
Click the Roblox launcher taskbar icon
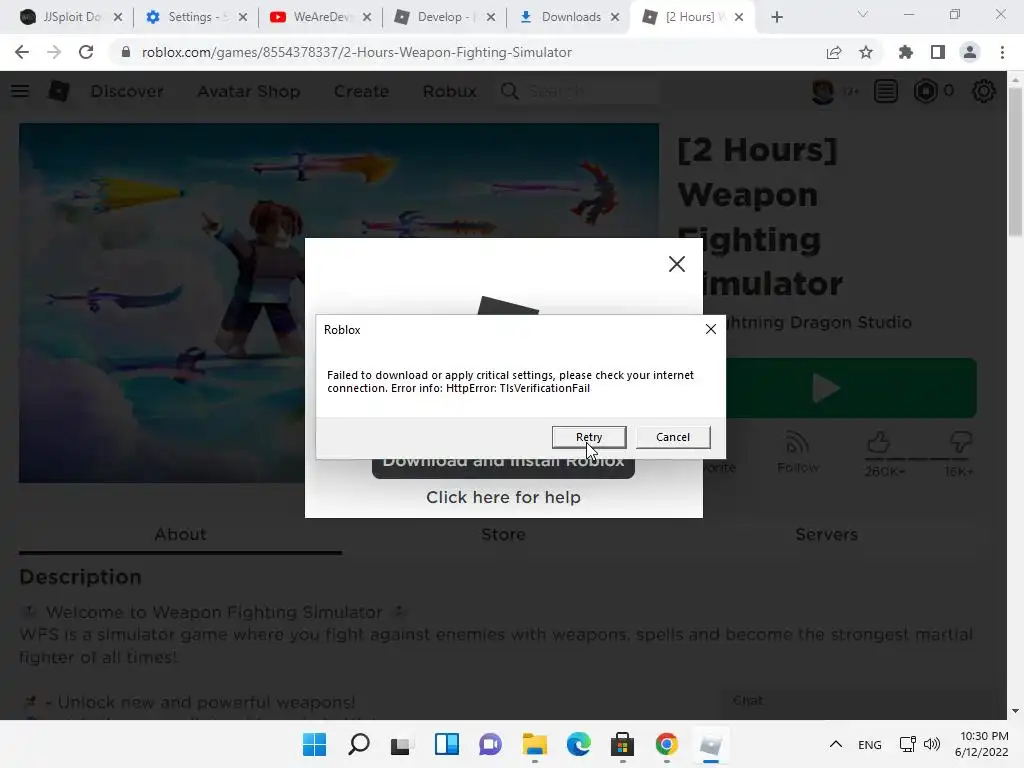click(711, 744)
